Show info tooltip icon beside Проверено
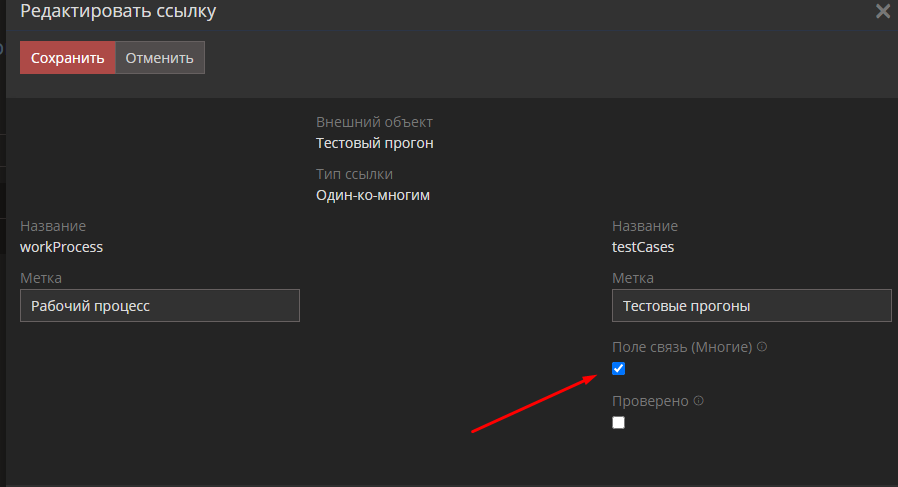This screenshot has width=898, height=487. pos(699,401)
